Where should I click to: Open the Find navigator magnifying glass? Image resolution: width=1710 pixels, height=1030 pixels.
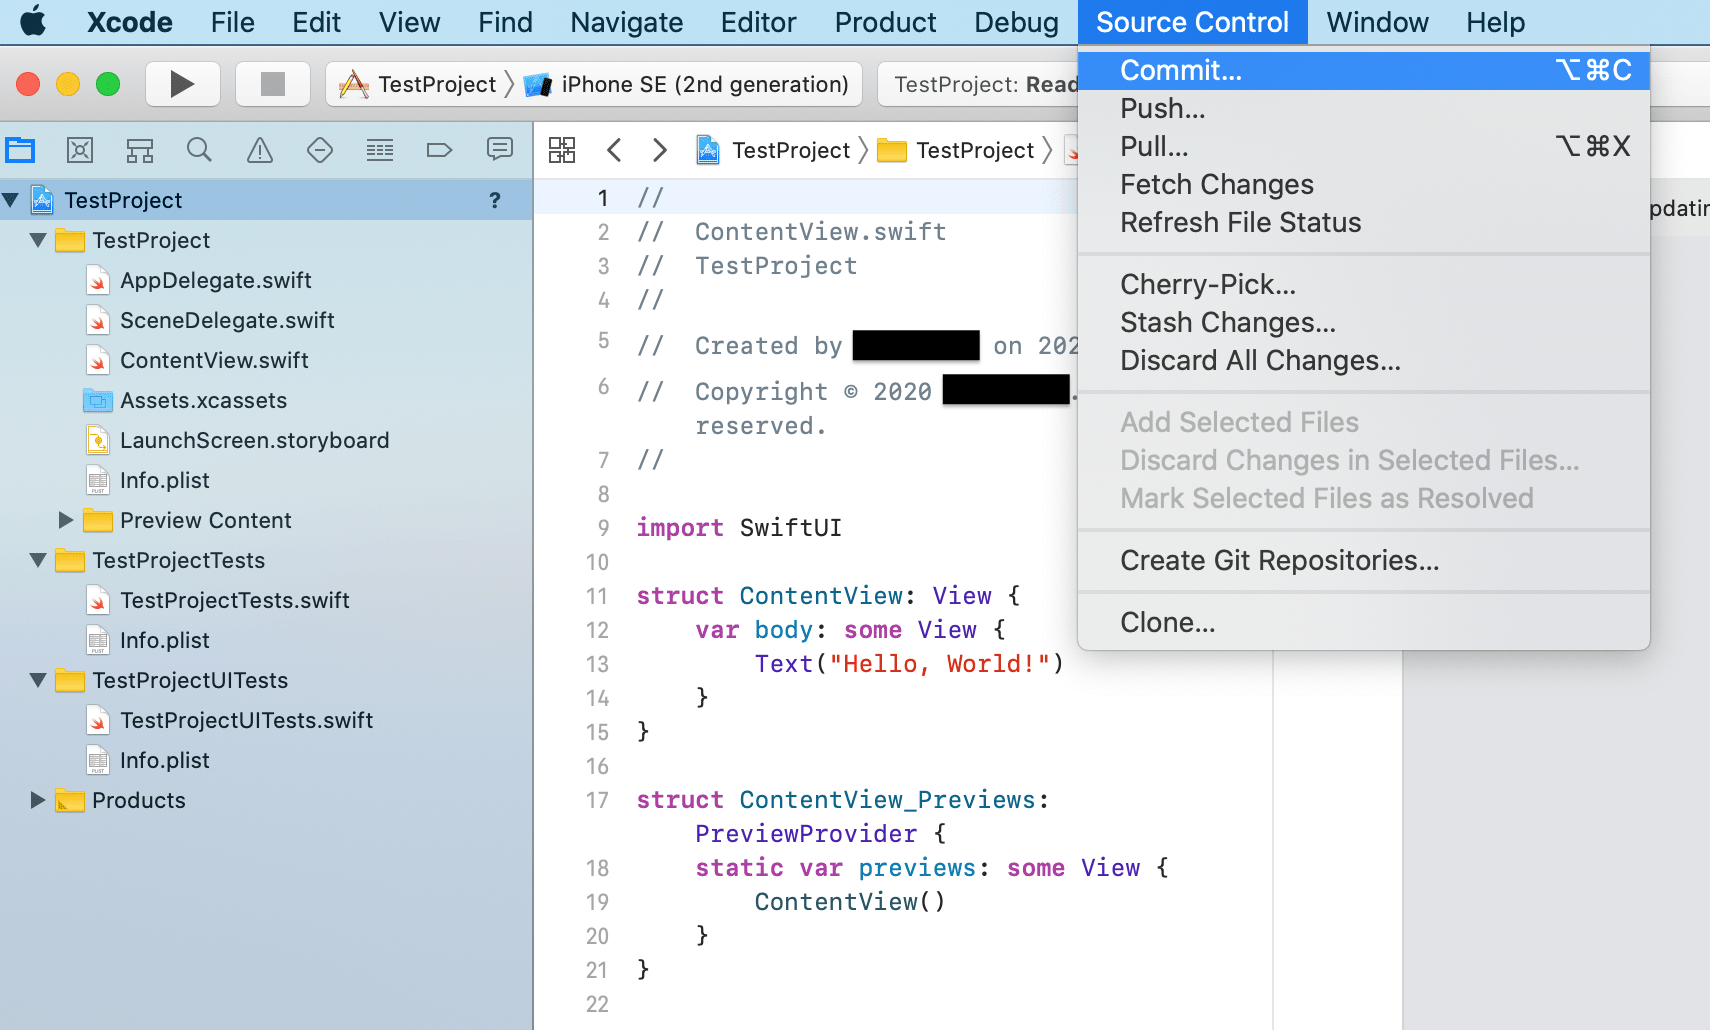coord(199,149)
